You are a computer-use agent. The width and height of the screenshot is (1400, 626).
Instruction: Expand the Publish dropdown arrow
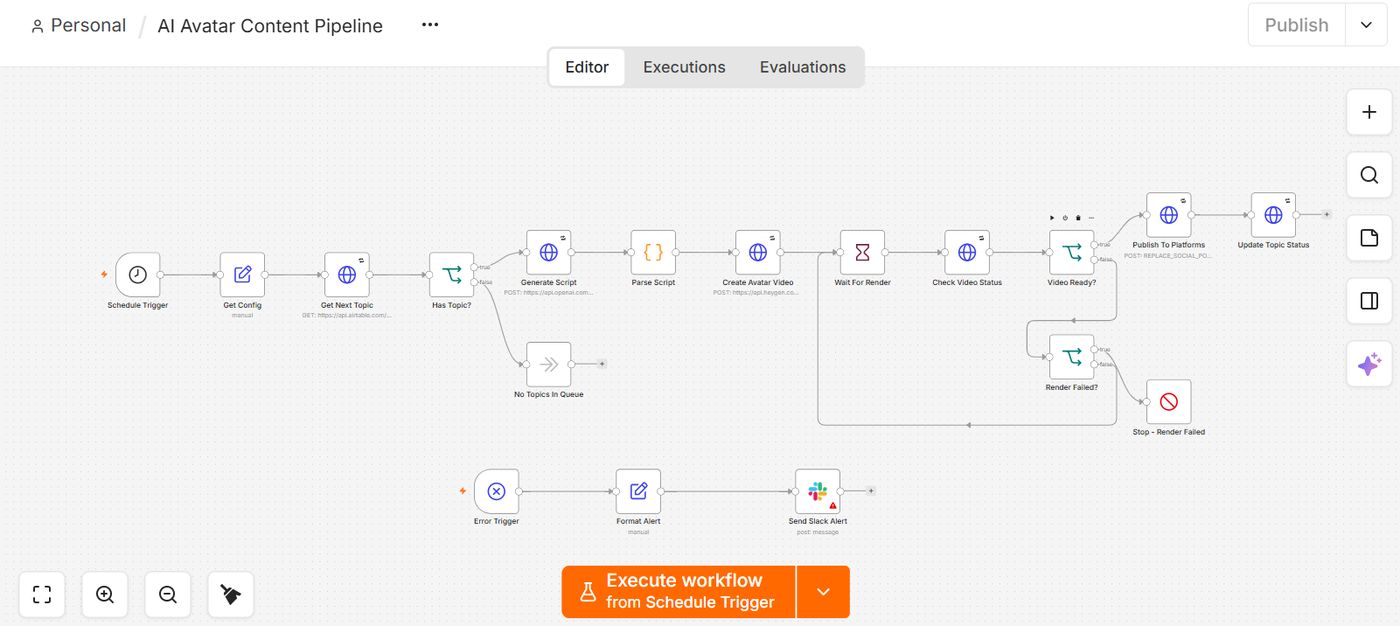1366,25
